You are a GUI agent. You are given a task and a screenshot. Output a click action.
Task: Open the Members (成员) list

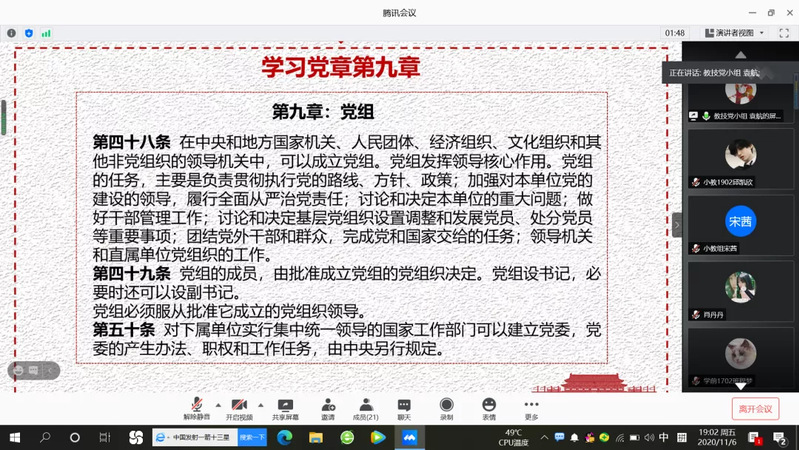pyautogui.click(x=365, y=407)
